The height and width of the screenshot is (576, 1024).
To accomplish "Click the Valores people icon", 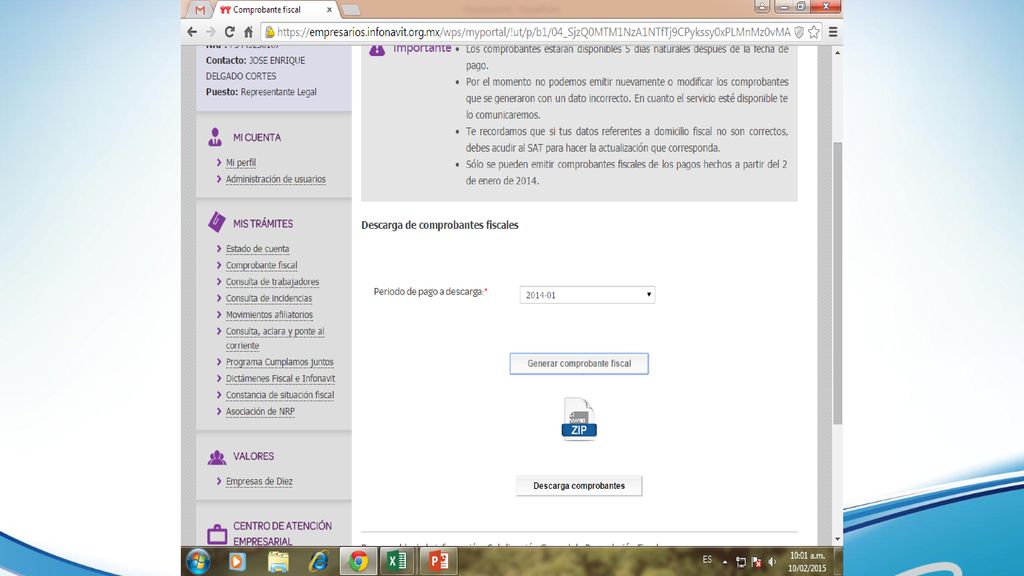I will [217, 457].
